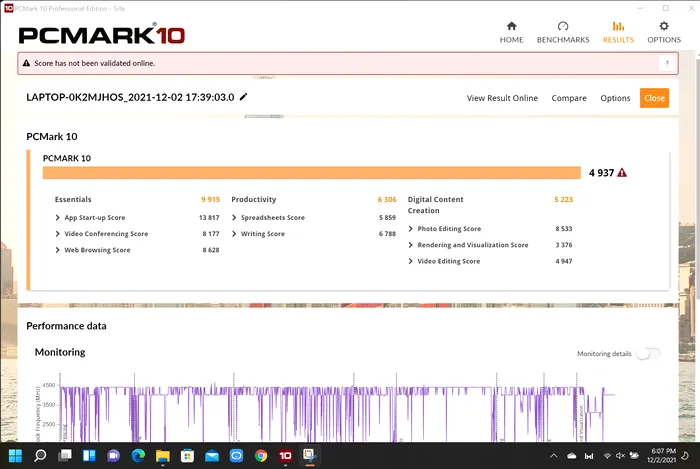Click the PCMARK 10 logo
The image size is (700, 469).
coord(102,35)
